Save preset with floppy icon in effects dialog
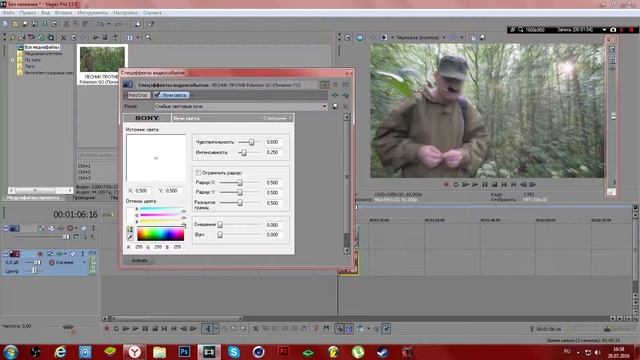 coord(335,106)
